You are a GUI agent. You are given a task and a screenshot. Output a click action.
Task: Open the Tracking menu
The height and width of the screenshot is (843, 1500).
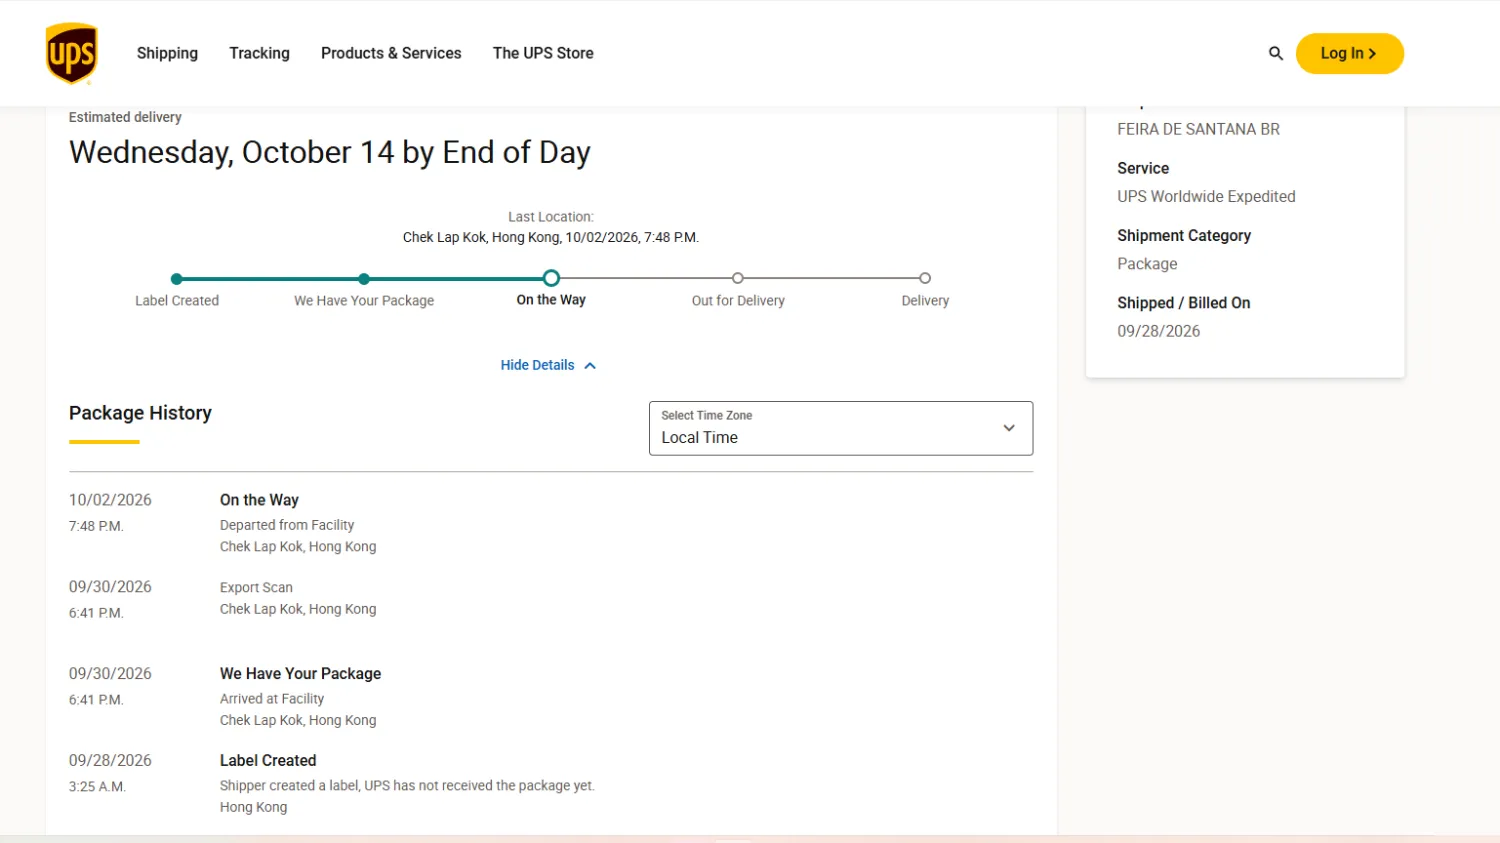[x=259, y=53]
